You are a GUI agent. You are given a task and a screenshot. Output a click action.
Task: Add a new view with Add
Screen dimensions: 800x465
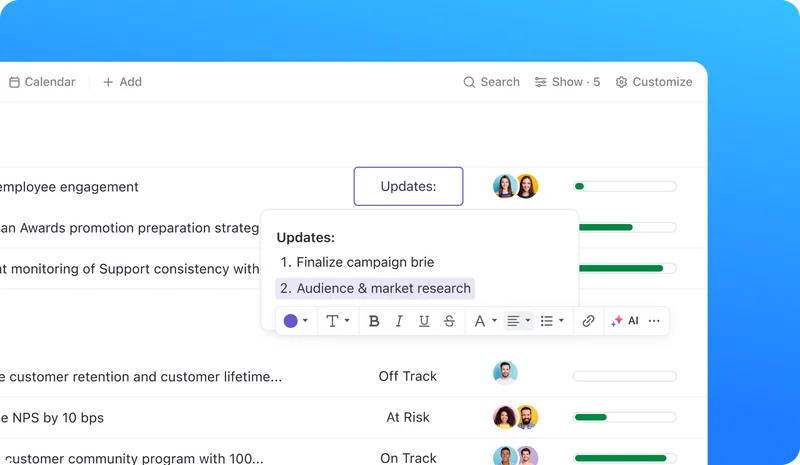(x=122, y=82)
